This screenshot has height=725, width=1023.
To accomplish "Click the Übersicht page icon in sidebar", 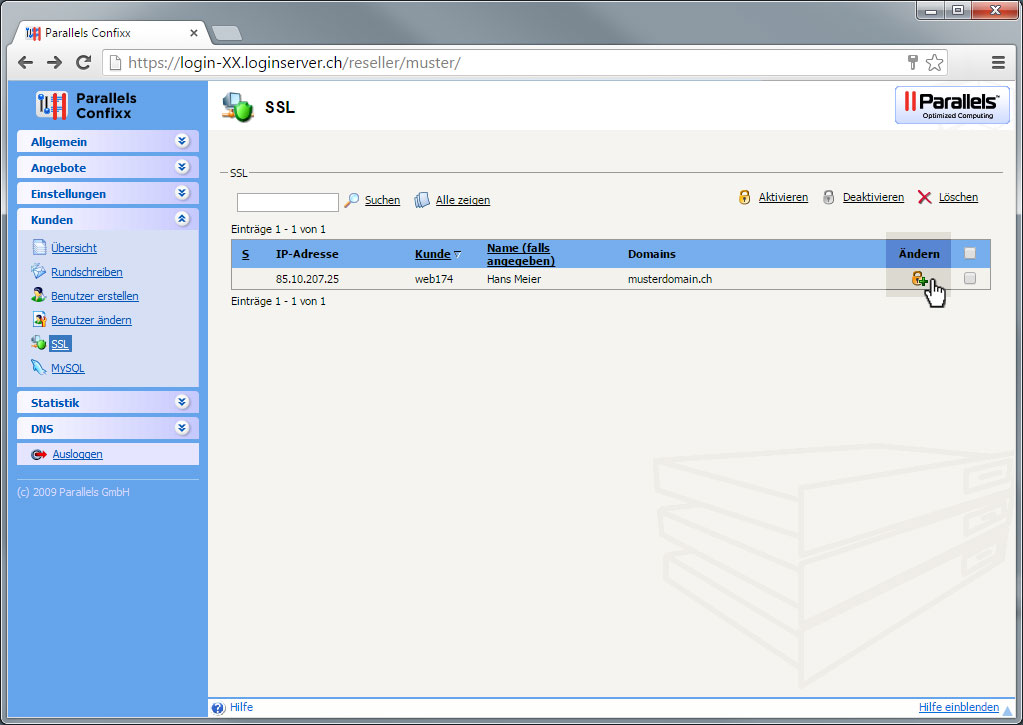I will (x=39, y=247).
